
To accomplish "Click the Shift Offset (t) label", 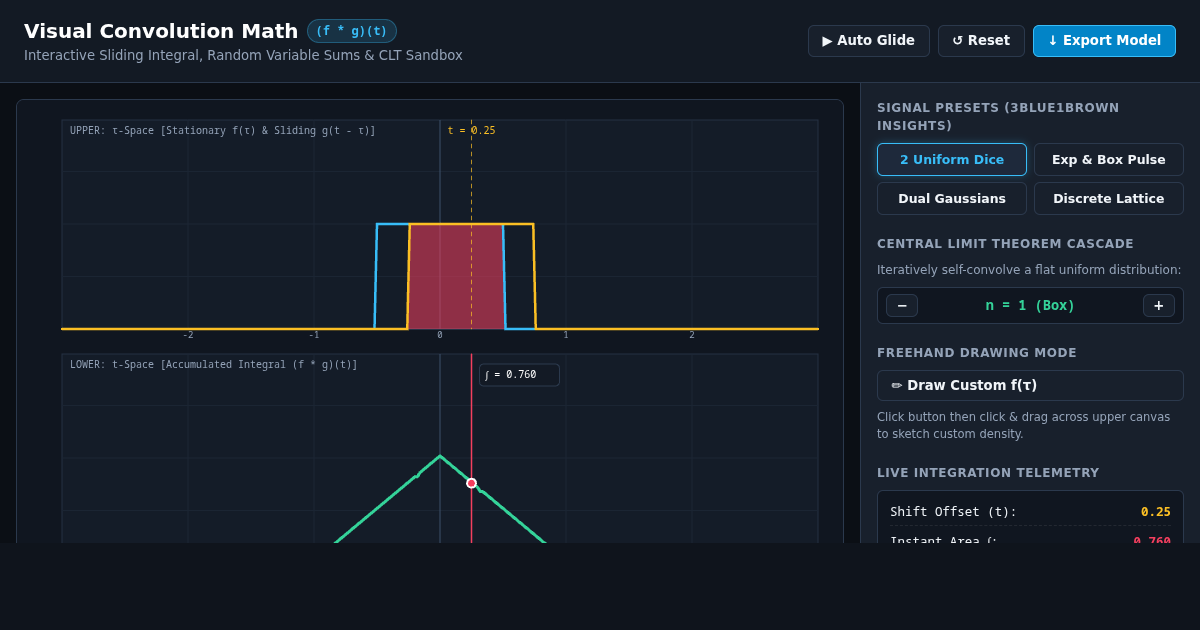I will tap(953, 512).
